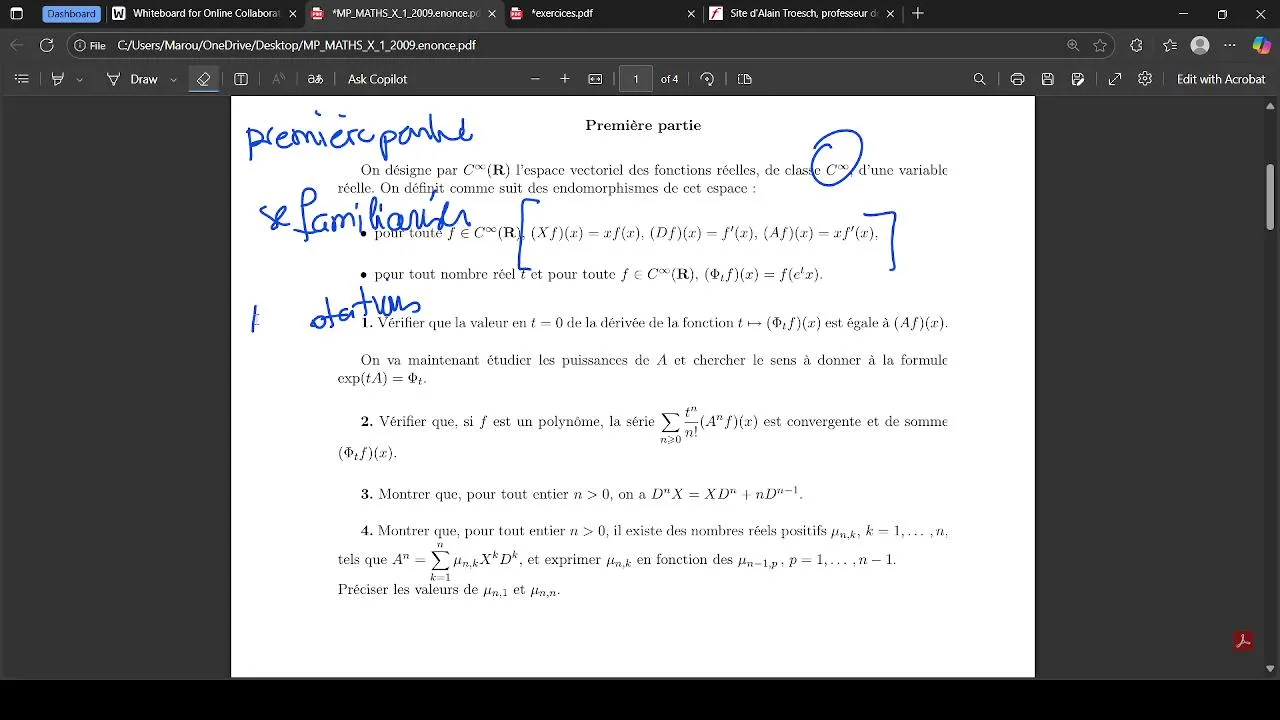Open the tab actions menu

coord(17,14)
